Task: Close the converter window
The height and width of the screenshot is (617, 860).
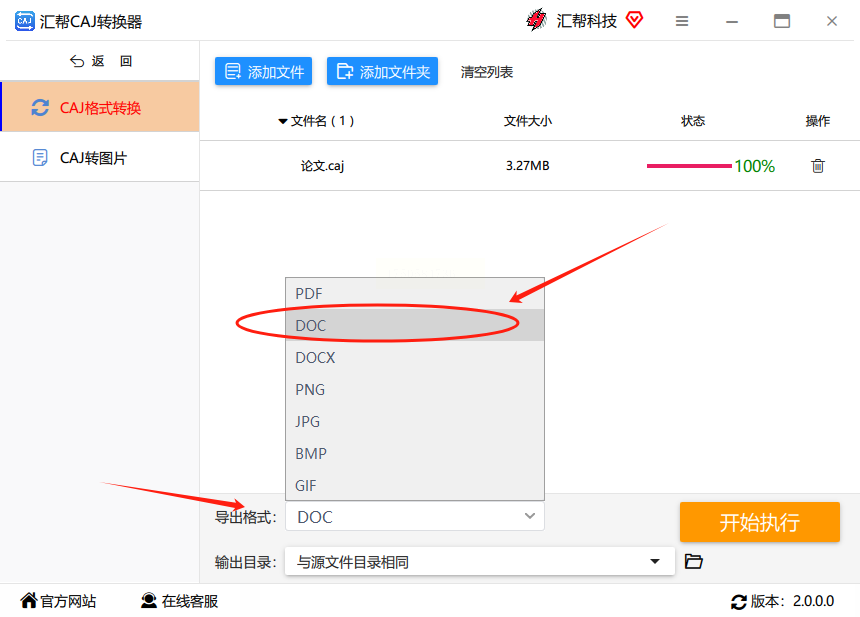Action: [832, 21]
